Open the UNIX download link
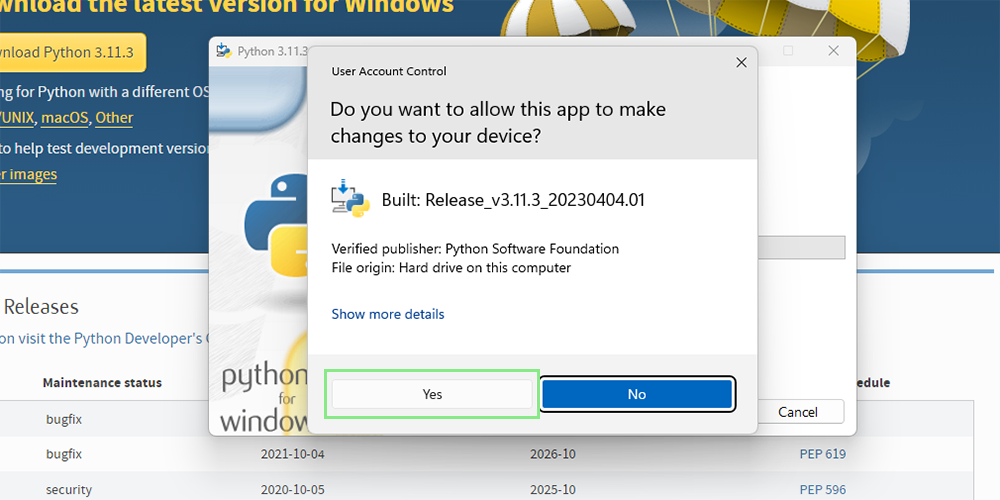Viewport: 1000px width, 500px height. tap(17, 118)
